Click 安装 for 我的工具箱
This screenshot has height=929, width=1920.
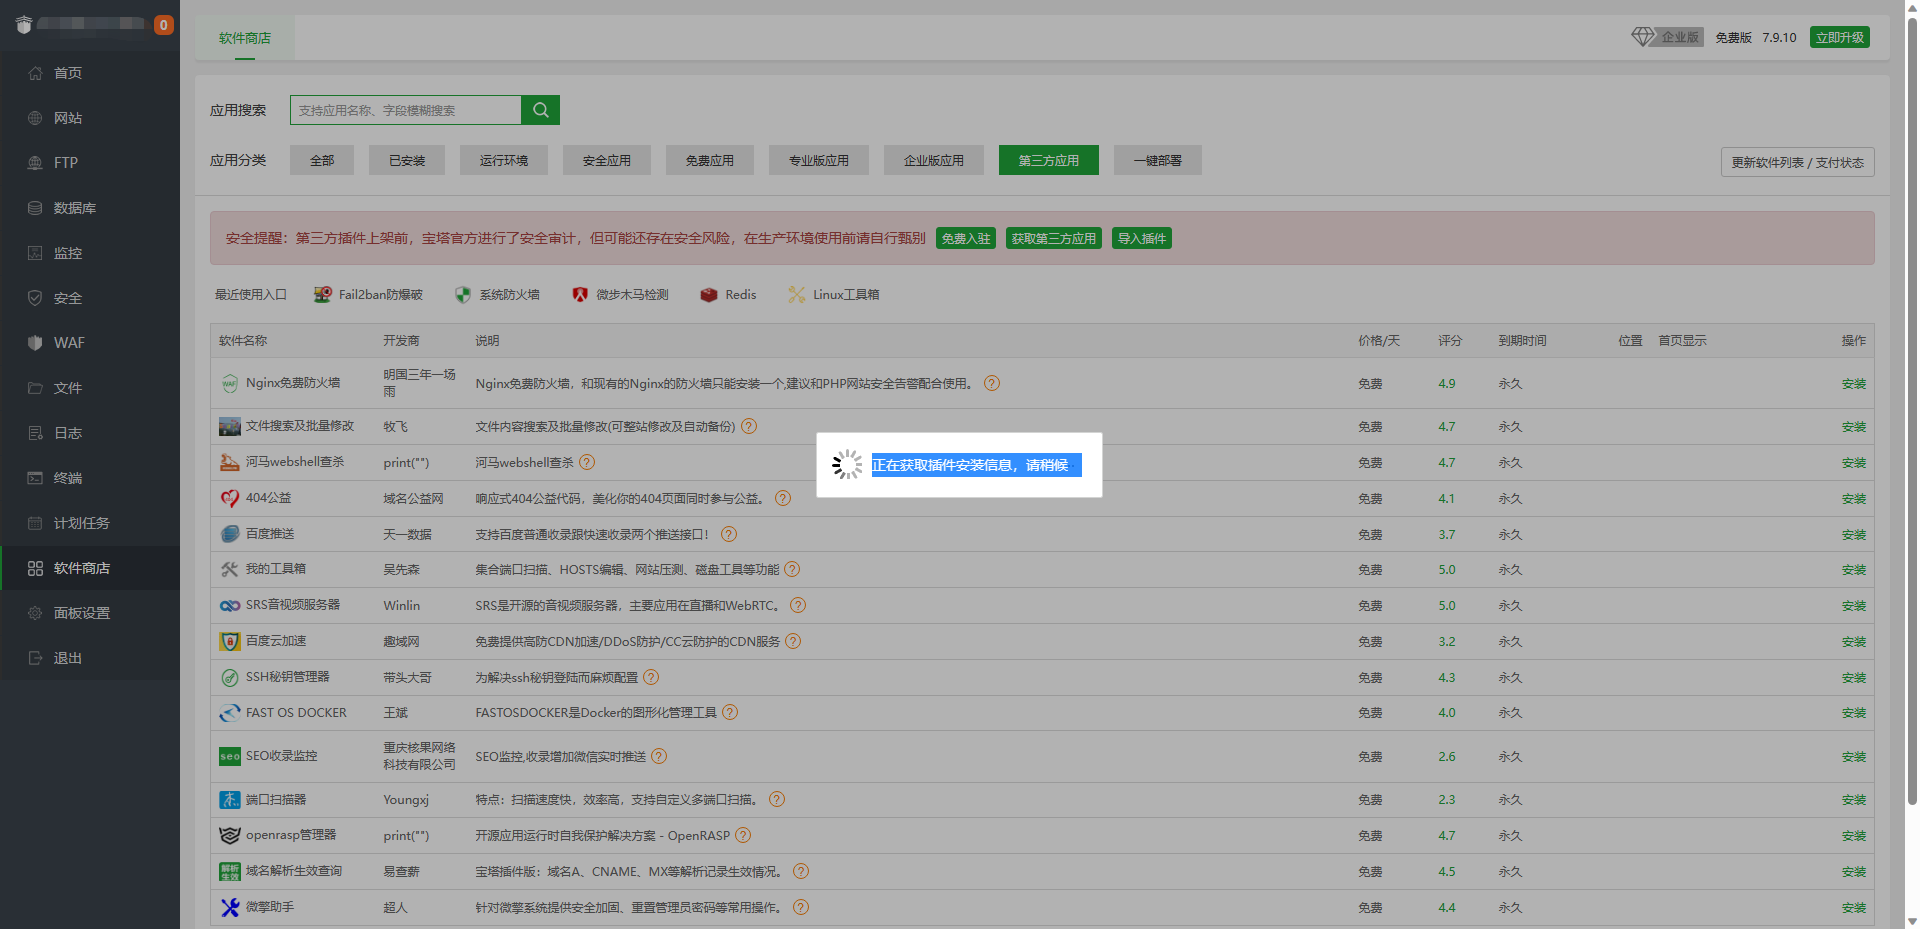[x=1854, y=570]
